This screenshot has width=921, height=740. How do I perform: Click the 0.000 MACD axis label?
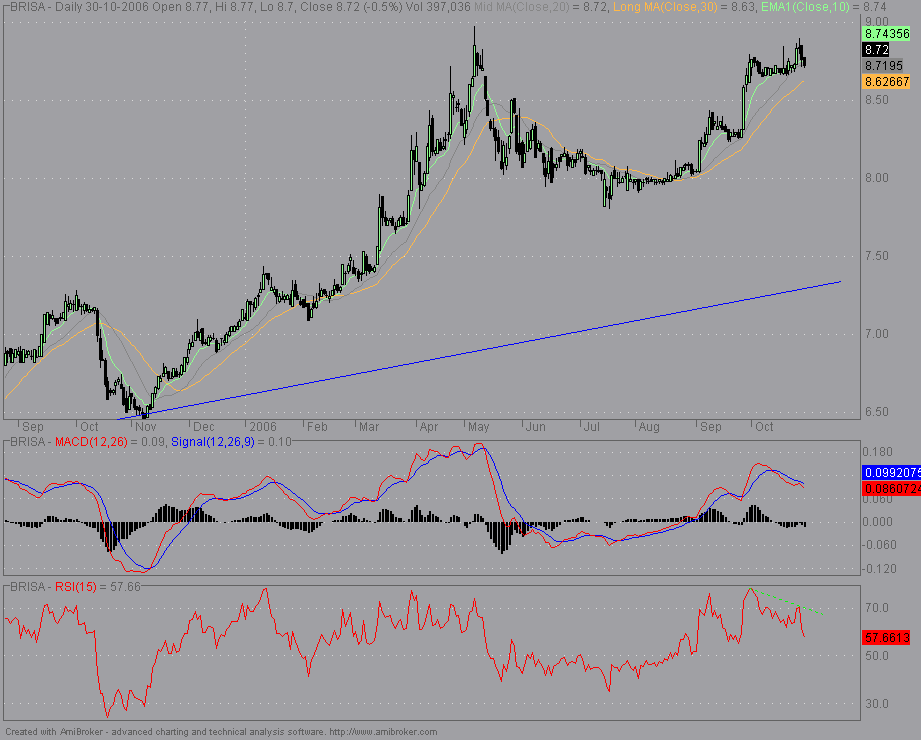tap(878, 522)
